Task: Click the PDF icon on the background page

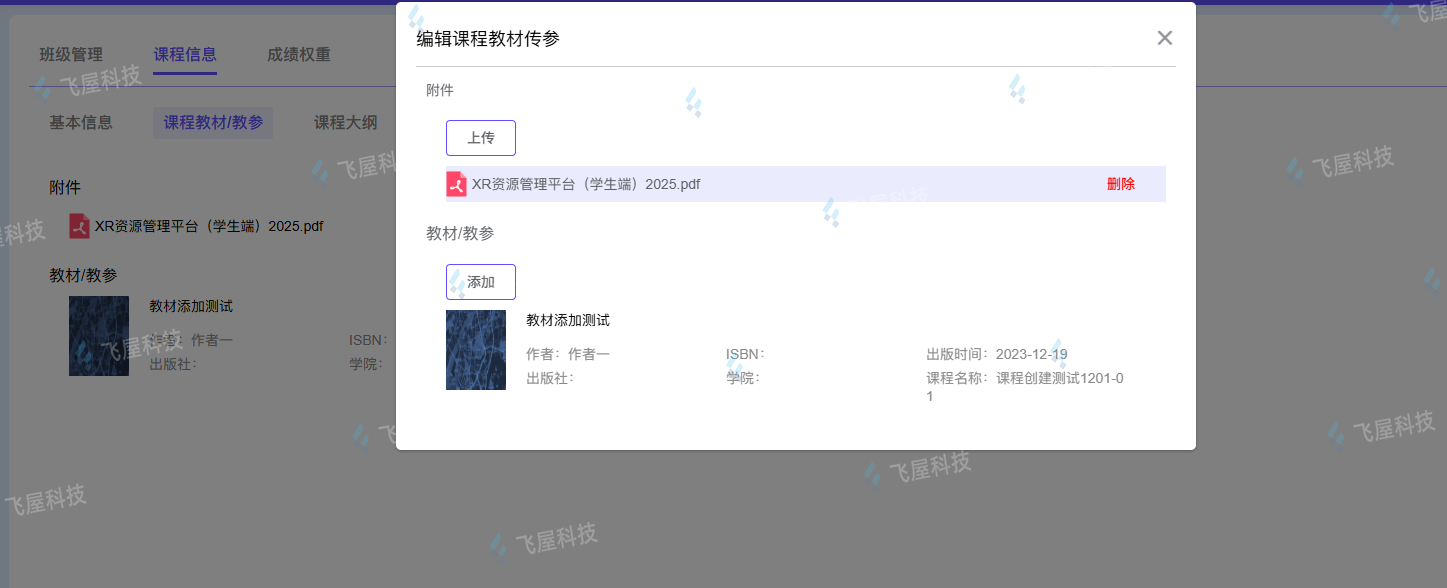Action: (x=80, y=226)
